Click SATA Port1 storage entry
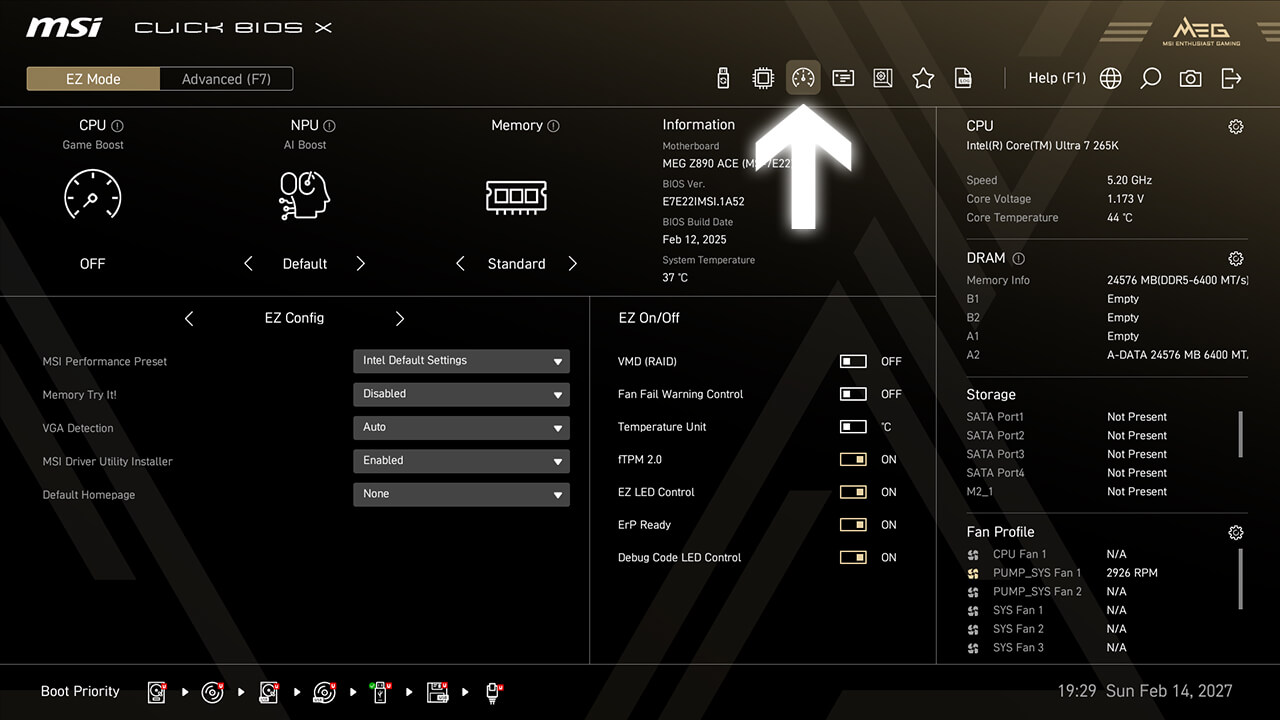The height and width of the screenshot is (720, 1280). (x=1067, y=417)
